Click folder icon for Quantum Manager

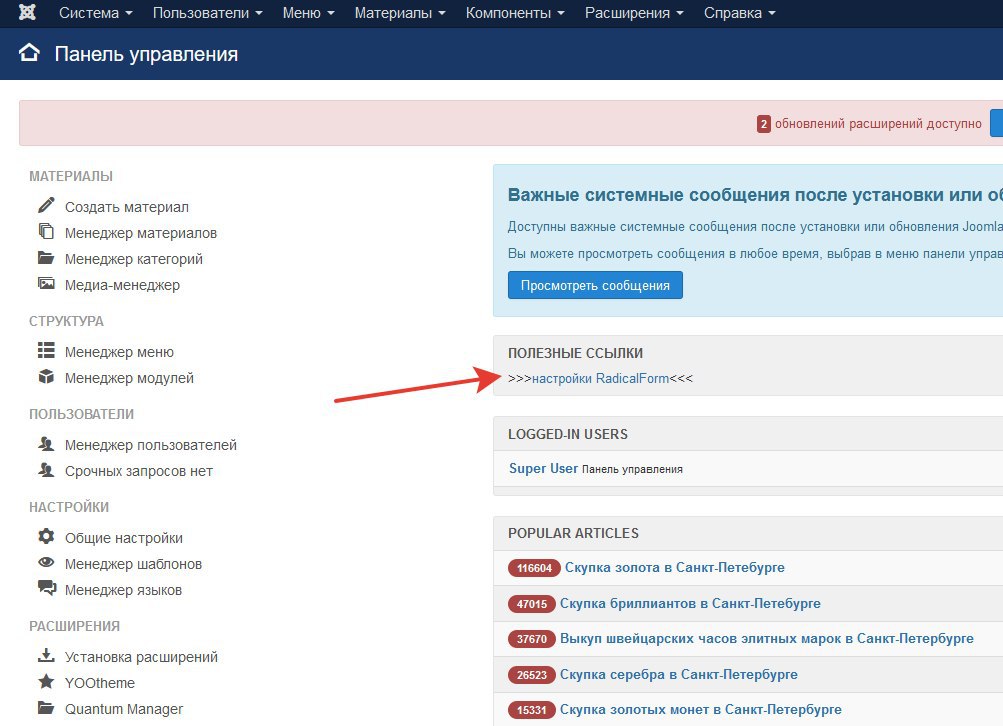(46, 707)
